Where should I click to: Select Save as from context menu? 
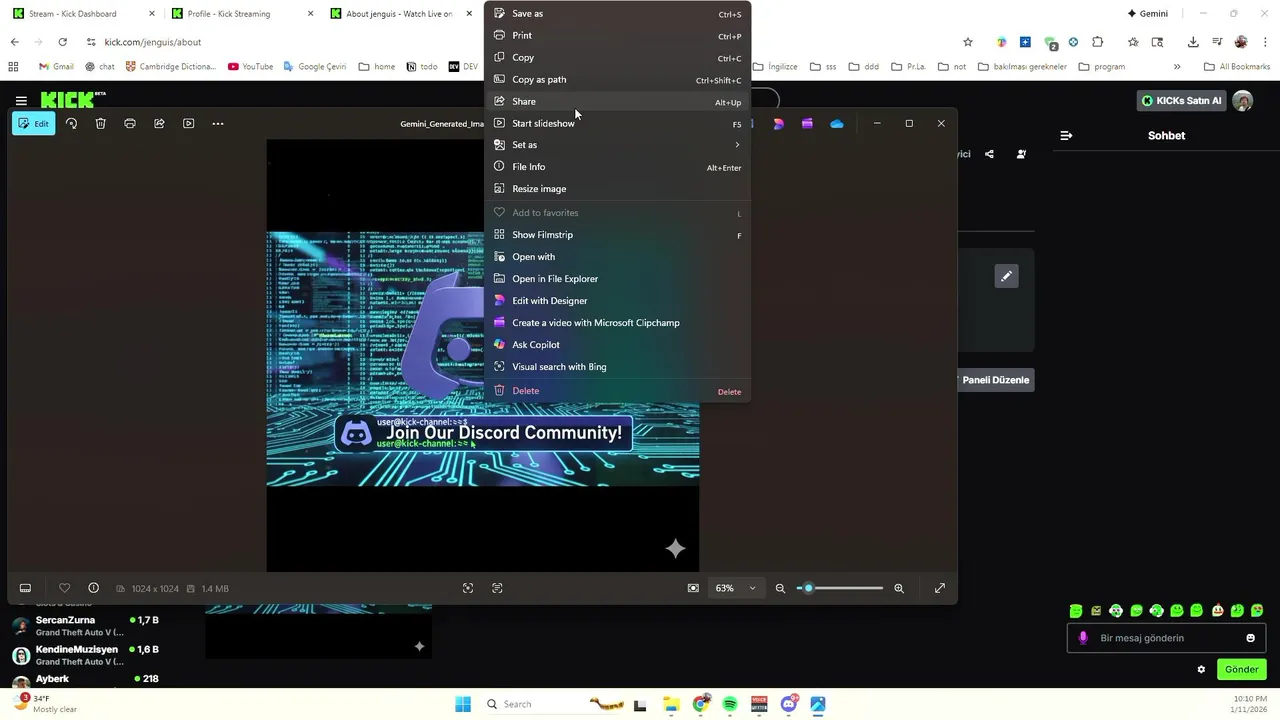pos(617,14)
